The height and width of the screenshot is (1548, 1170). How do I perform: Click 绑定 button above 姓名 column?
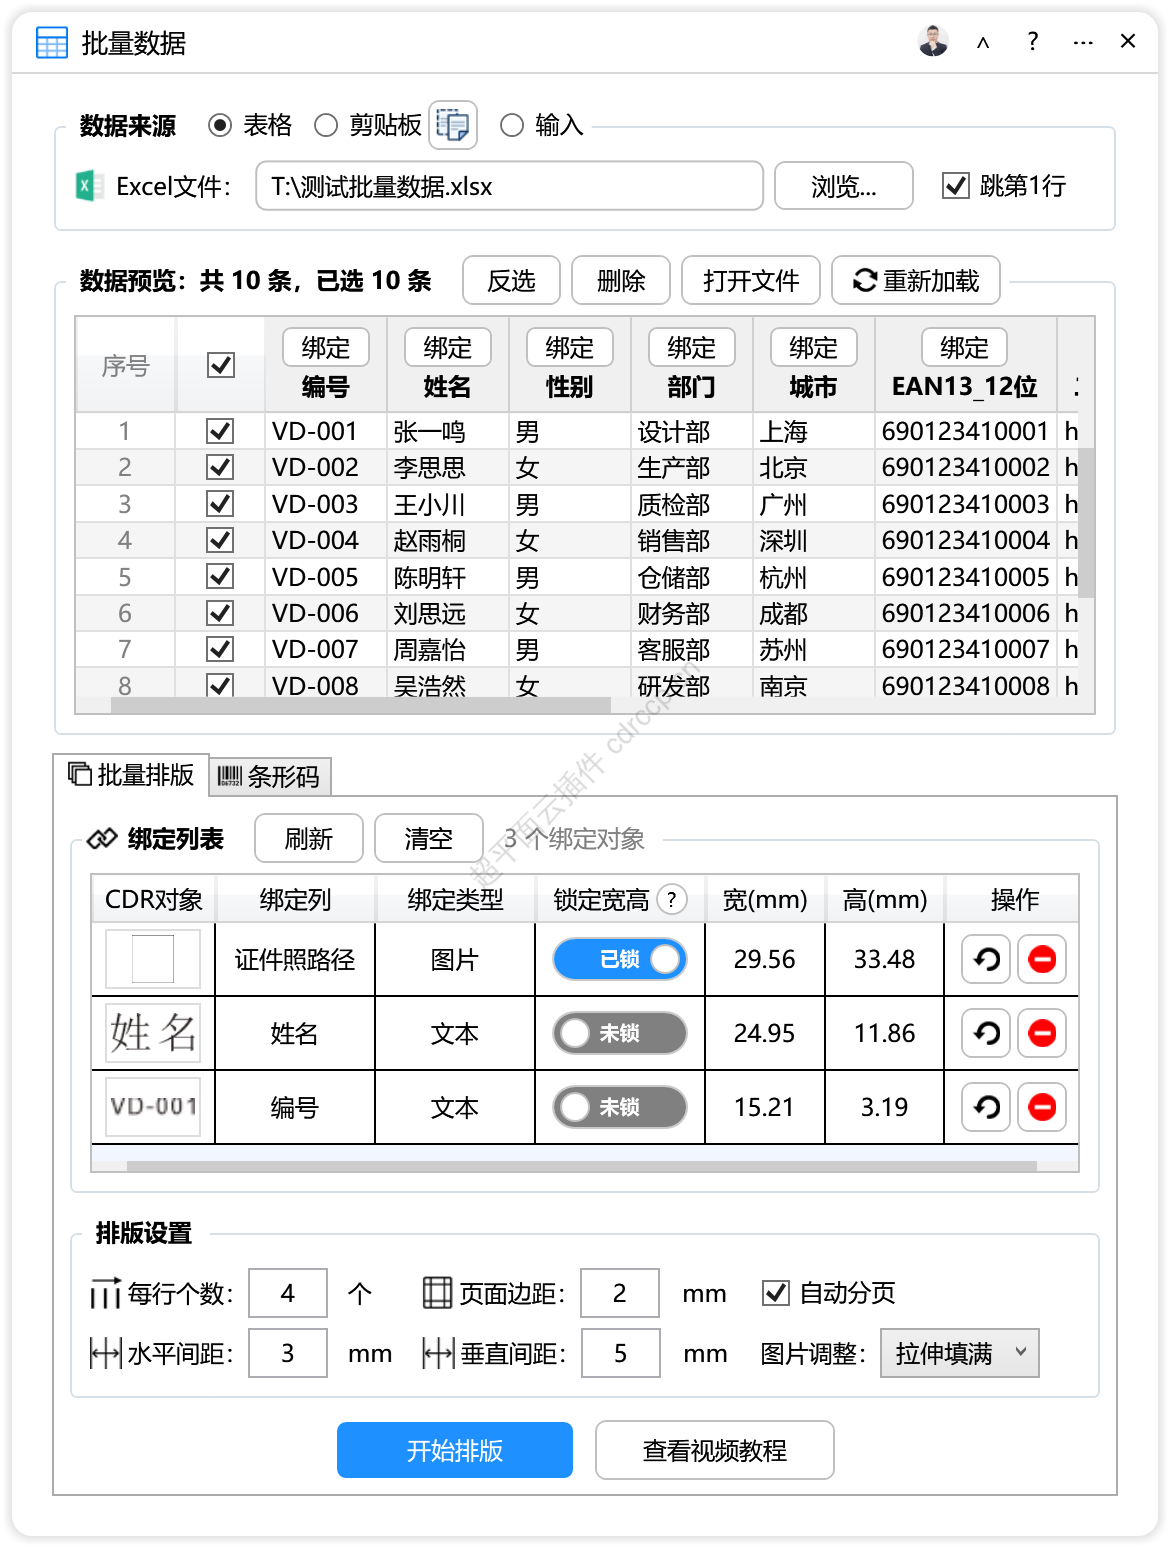pos(448,348)
